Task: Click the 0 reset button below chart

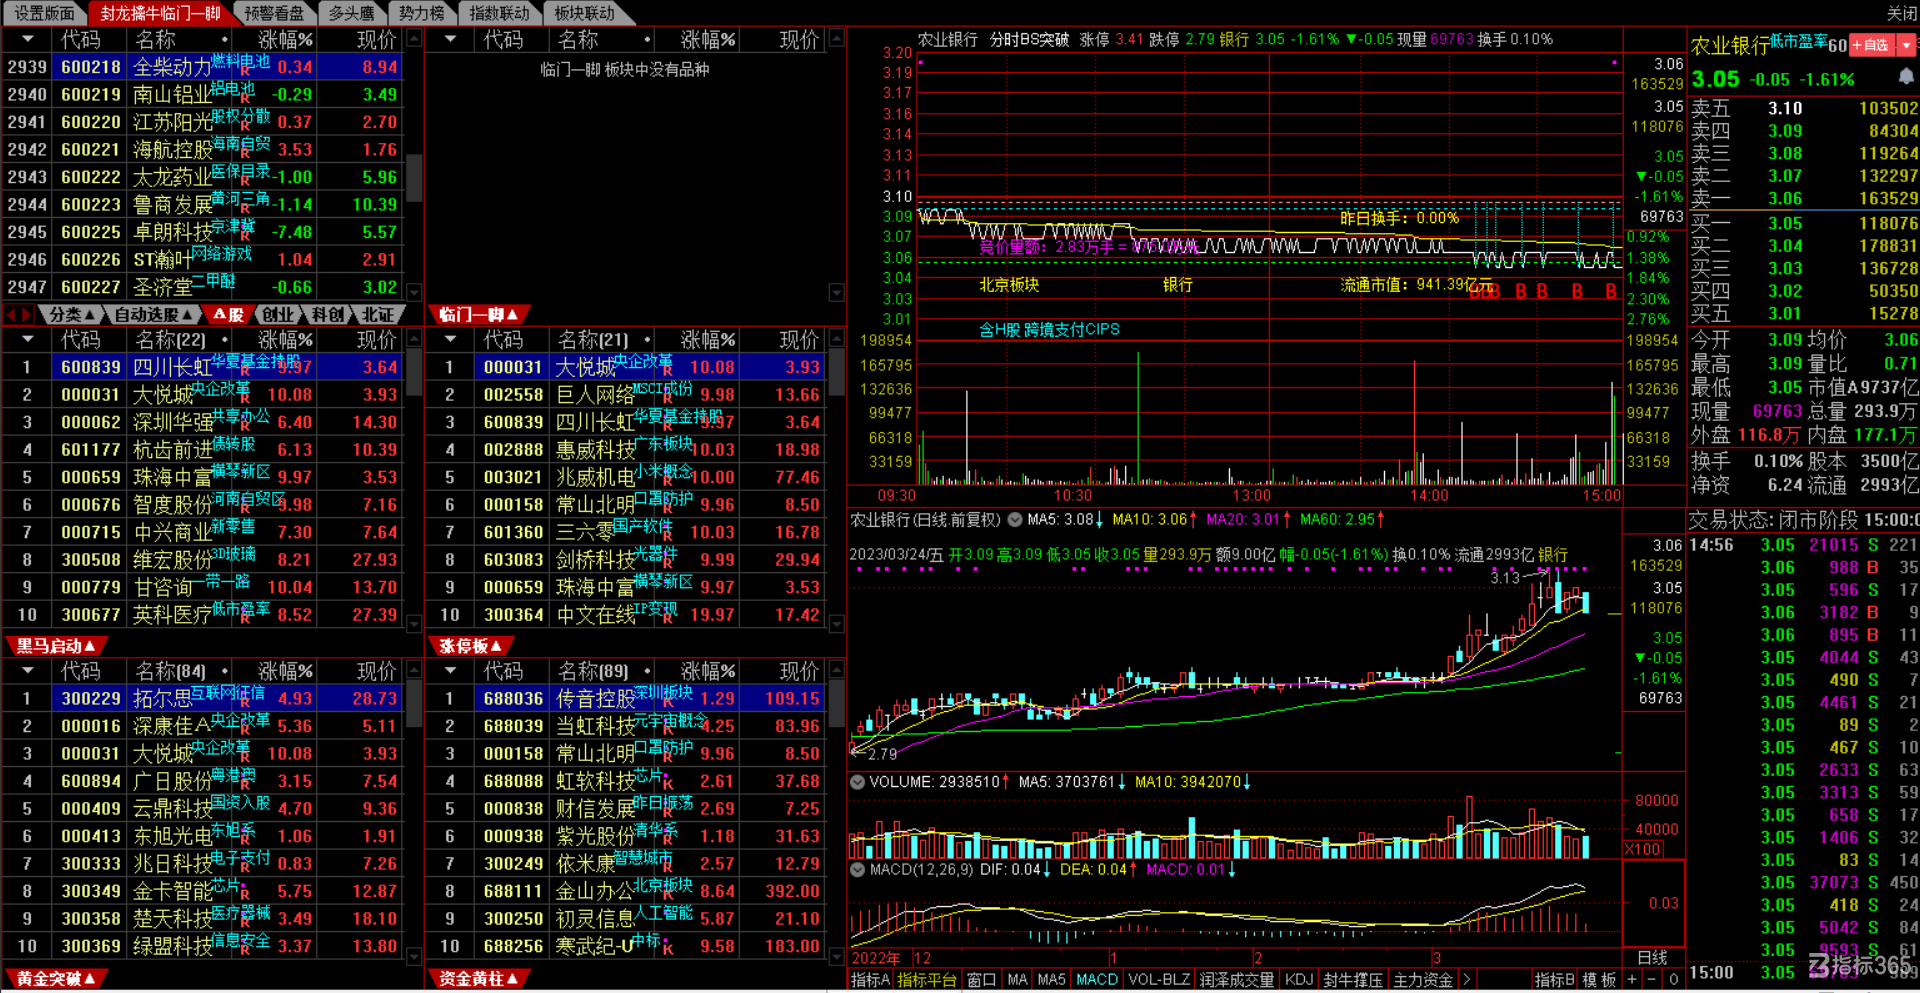Action: click(x=1673, y=980)
